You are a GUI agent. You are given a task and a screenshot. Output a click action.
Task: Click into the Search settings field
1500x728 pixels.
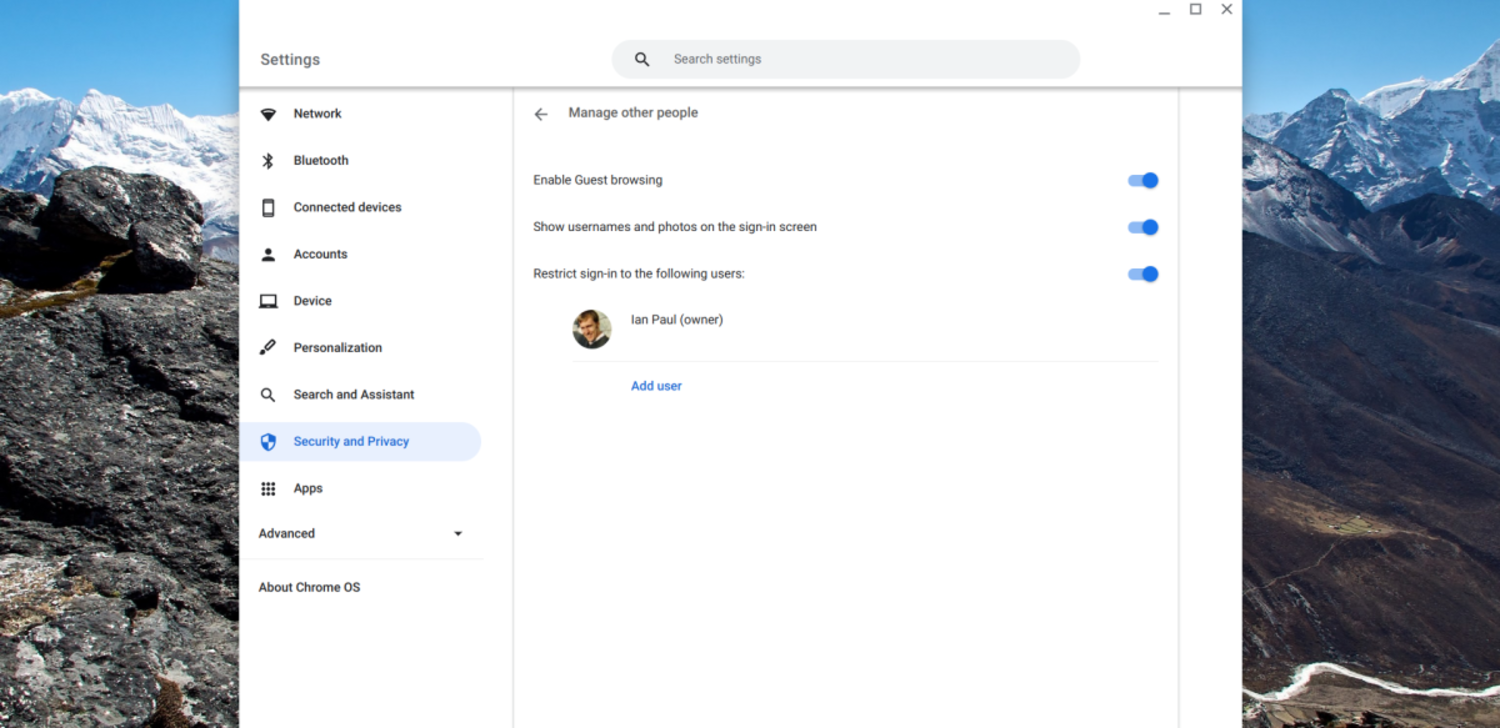[845, 60]
